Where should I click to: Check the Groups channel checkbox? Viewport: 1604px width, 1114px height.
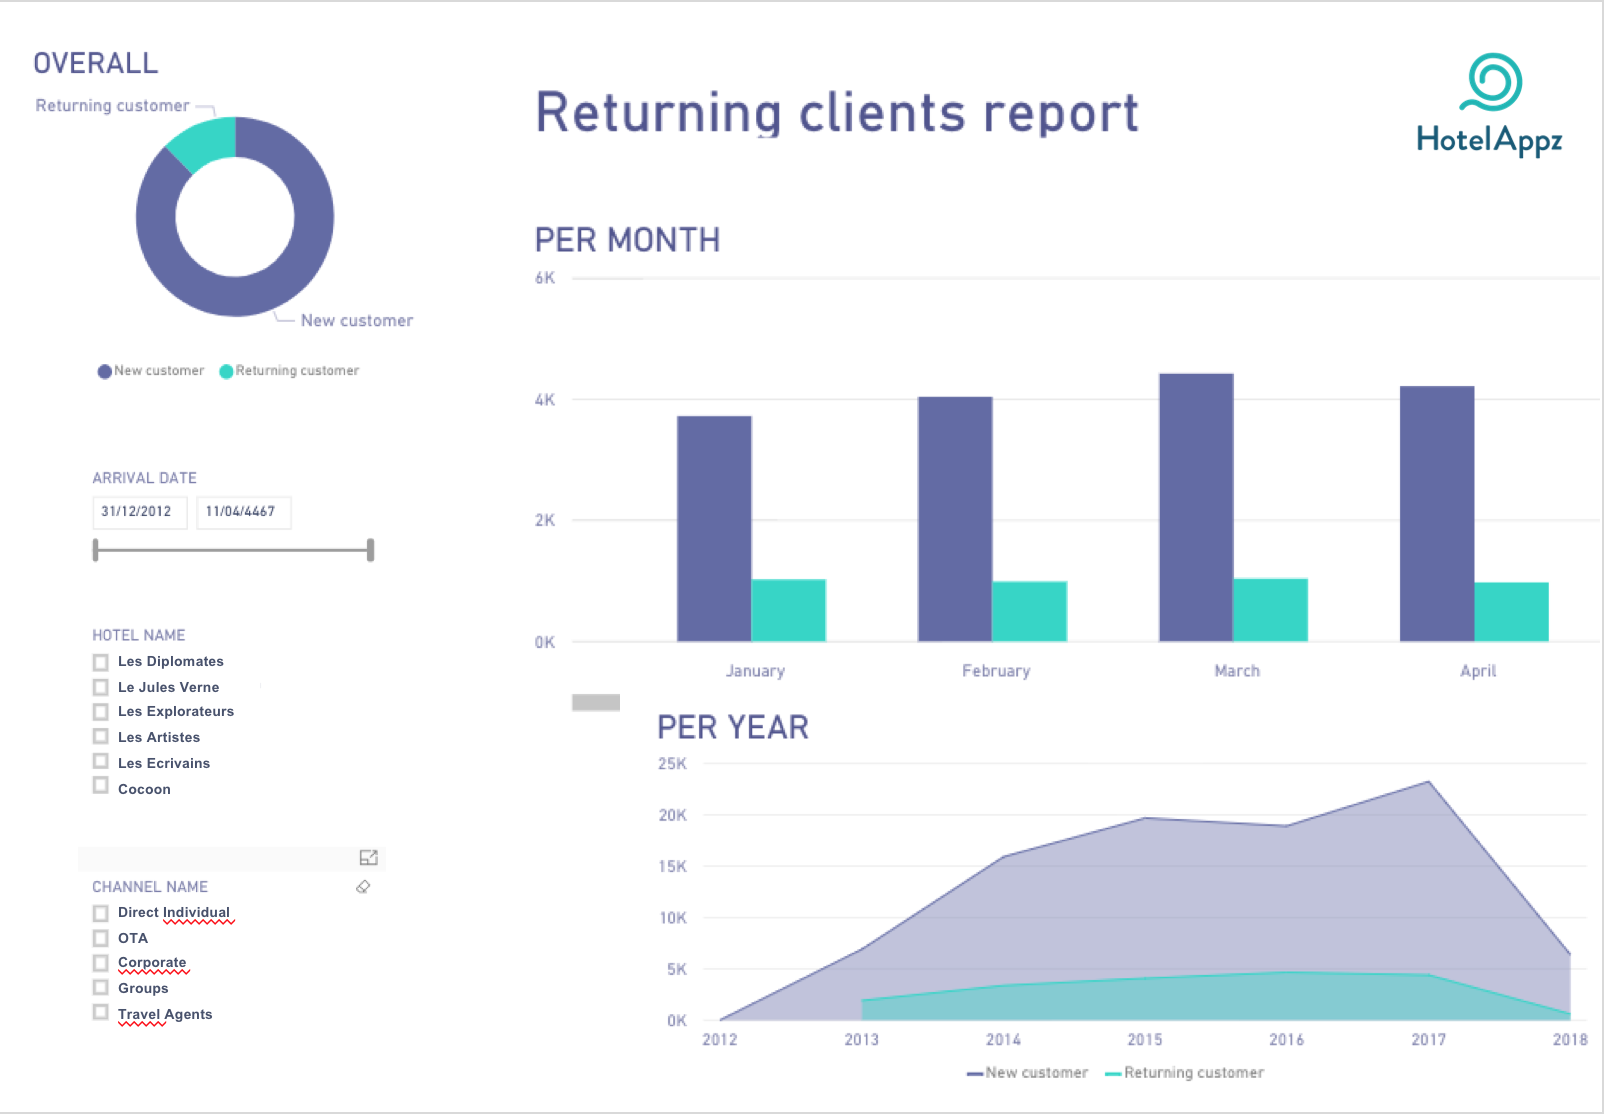click(x=100, y=987)
